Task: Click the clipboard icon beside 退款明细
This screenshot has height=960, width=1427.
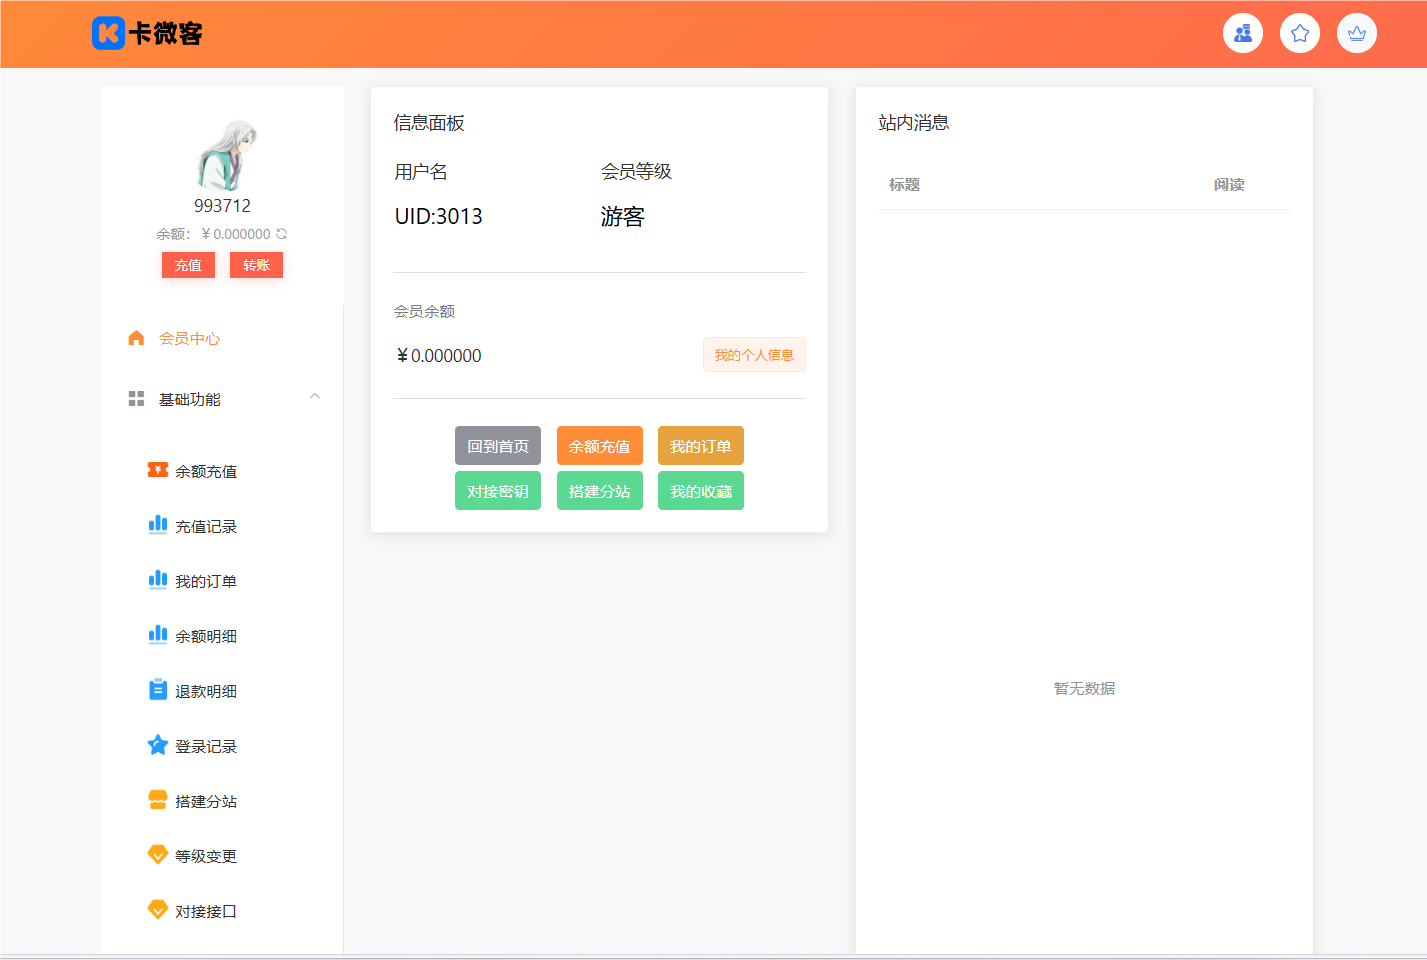Action: (158, 690)
